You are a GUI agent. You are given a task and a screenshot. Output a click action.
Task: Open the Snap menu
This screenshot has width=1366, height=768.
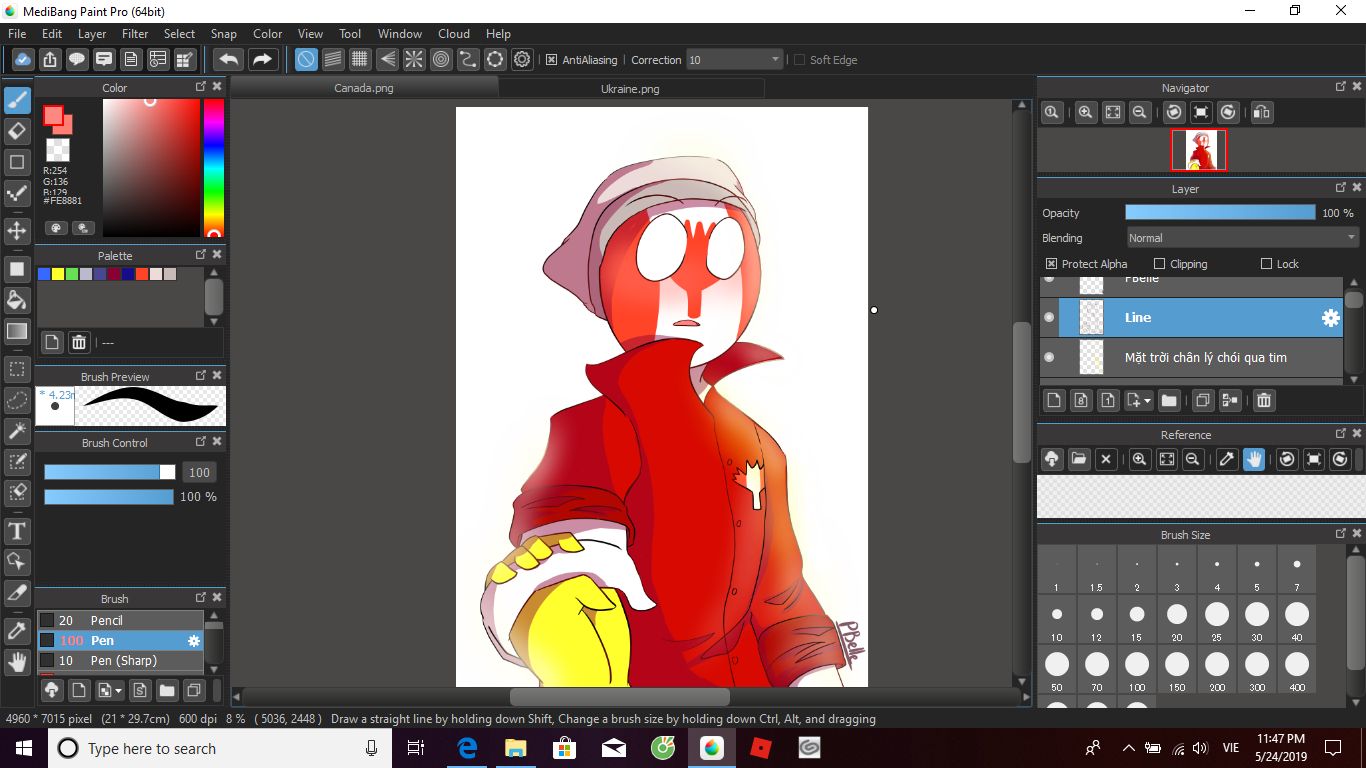click(224, 33)
